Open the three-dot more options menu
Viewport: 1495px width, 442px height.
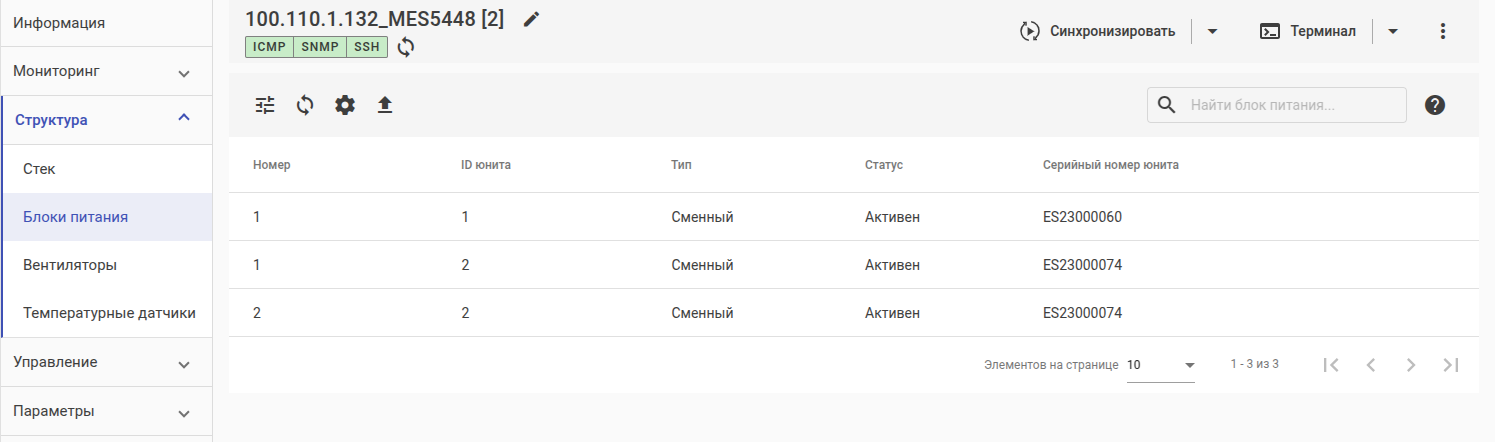tap(1442, 31)
